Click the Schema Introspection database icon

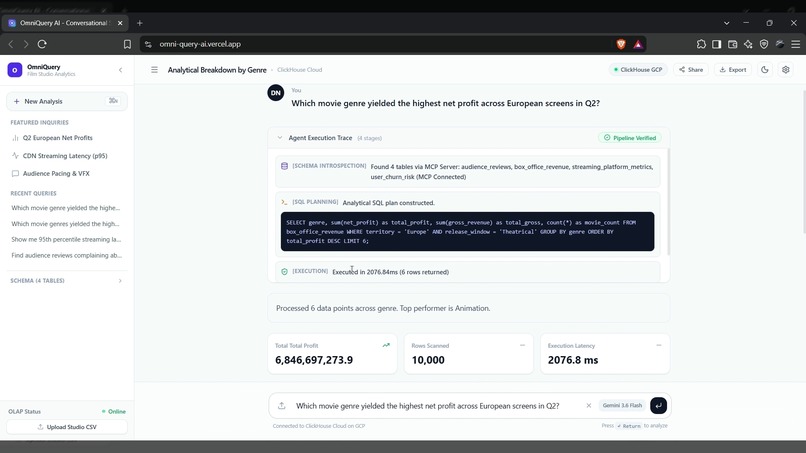(x=284, y=166)
